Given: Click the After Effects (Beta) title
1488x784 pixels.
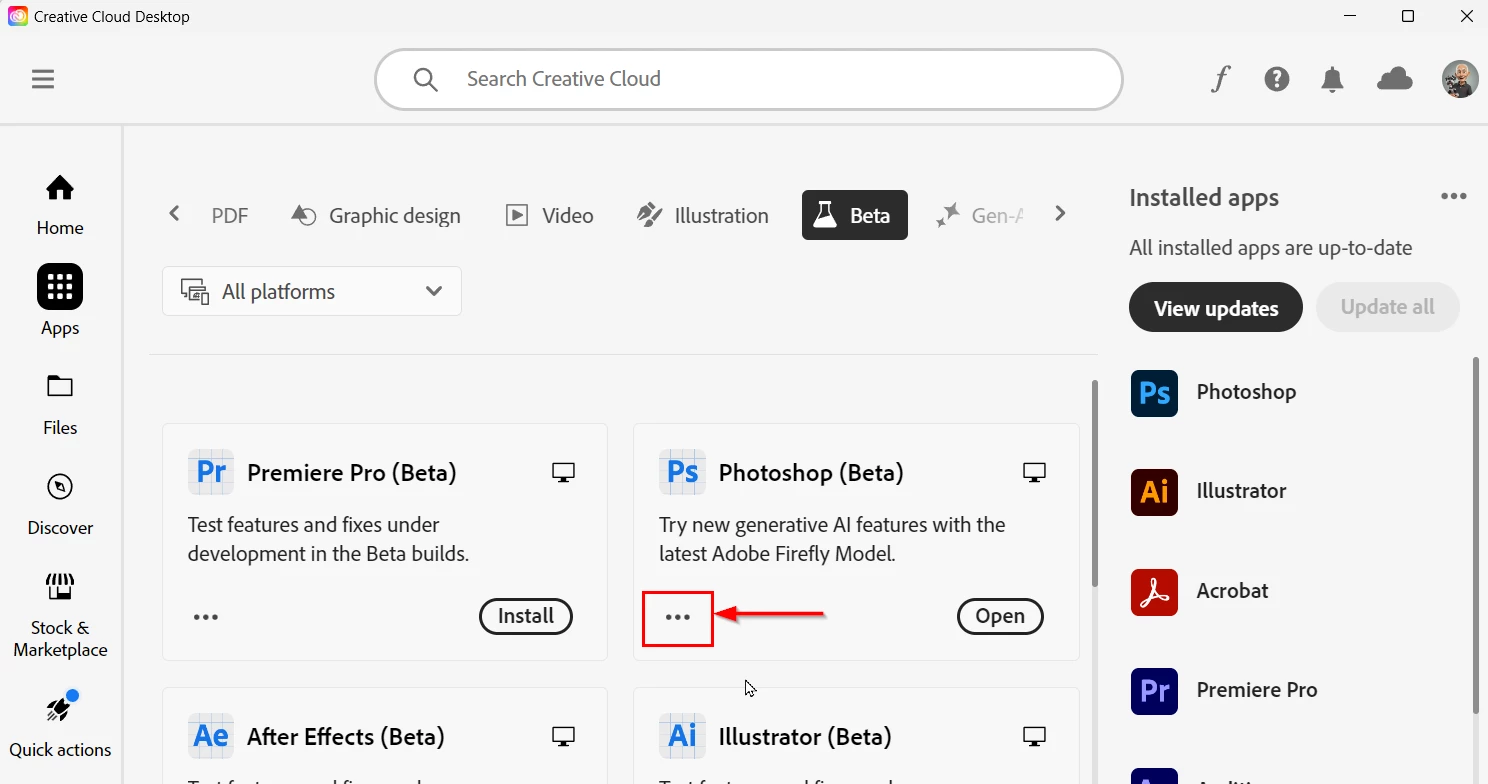Looking at the screenshot, I should [x=346, y=737].
